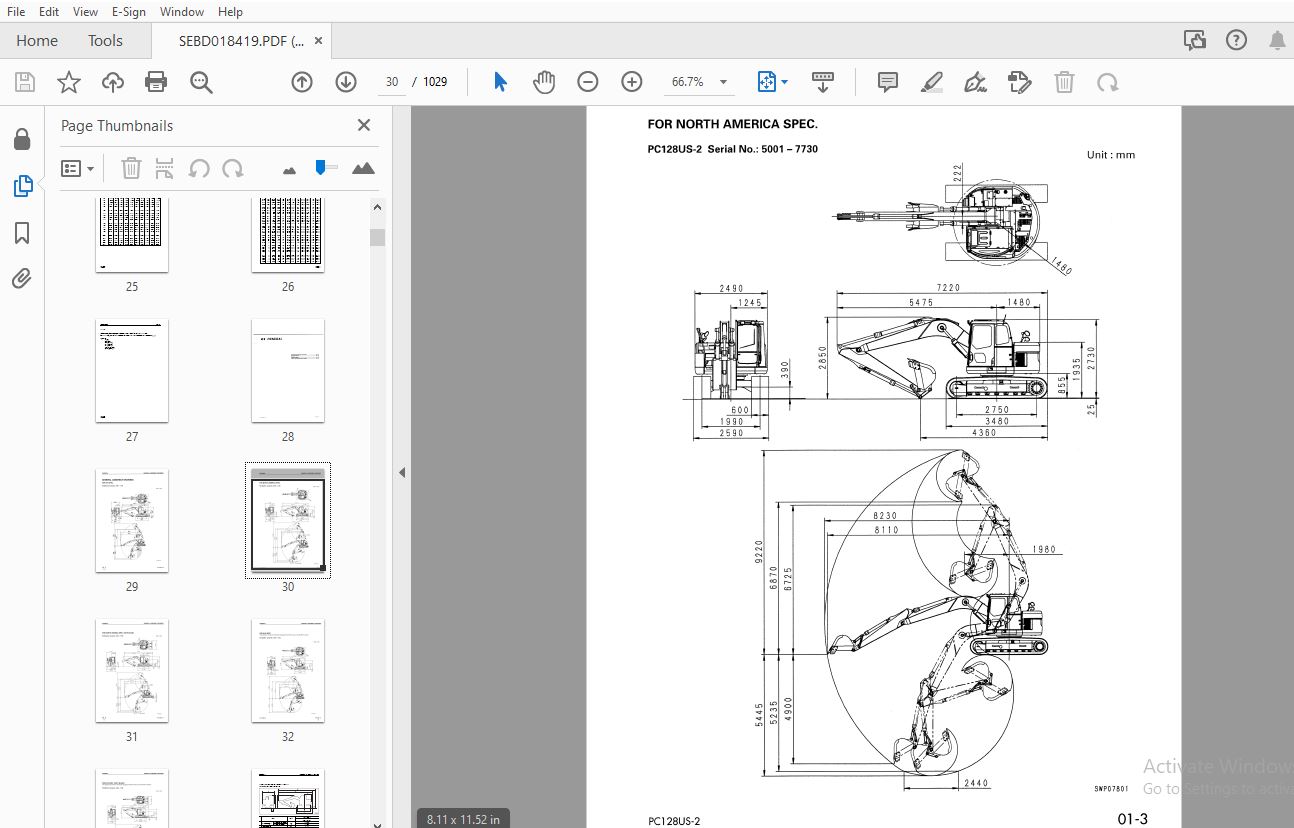Switch to the Home tab

(x=37, y=41)
